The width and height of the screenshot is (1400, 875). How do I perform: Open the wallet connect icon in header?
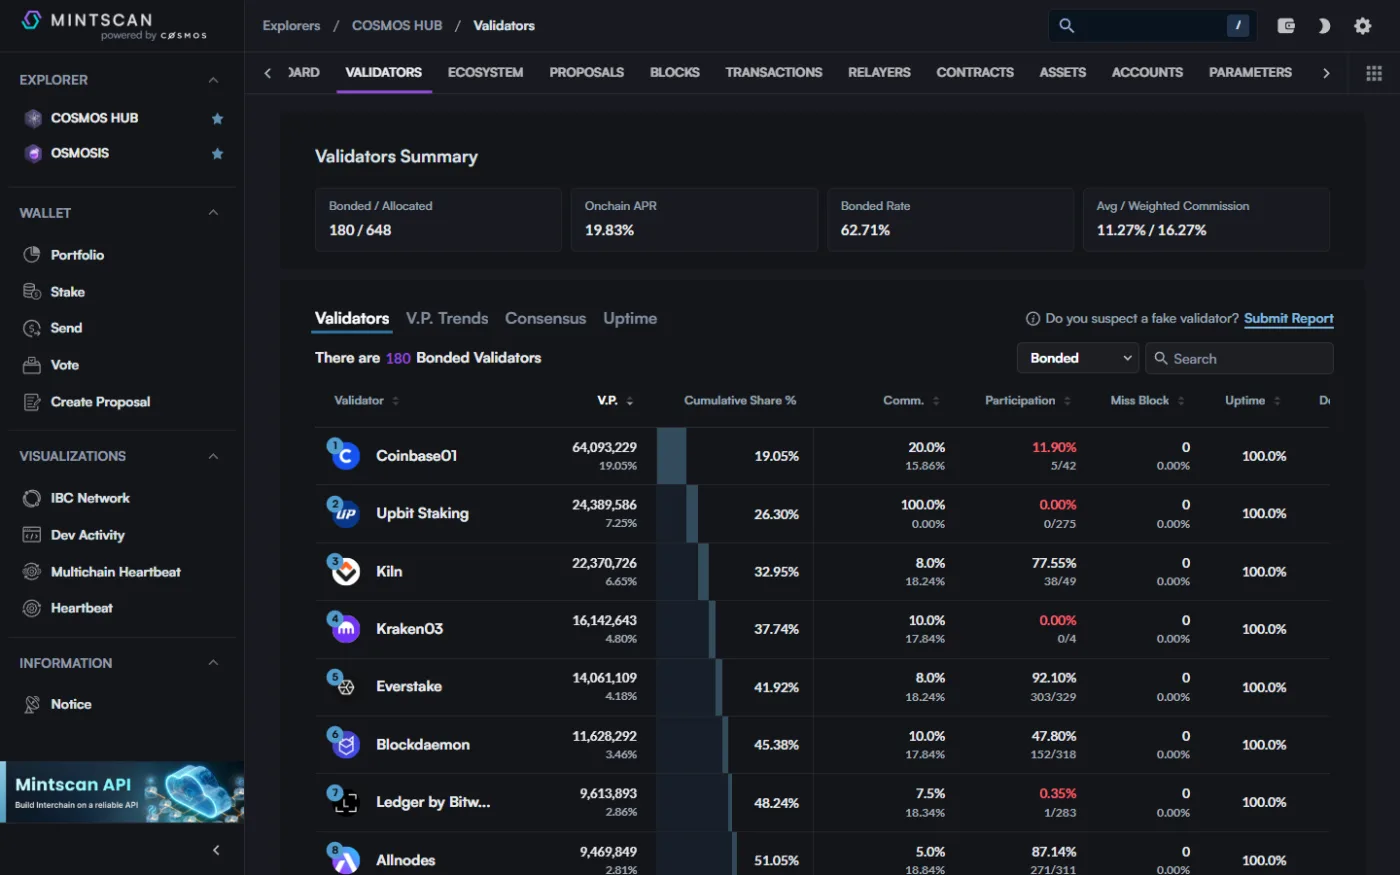coord(1286,26)
